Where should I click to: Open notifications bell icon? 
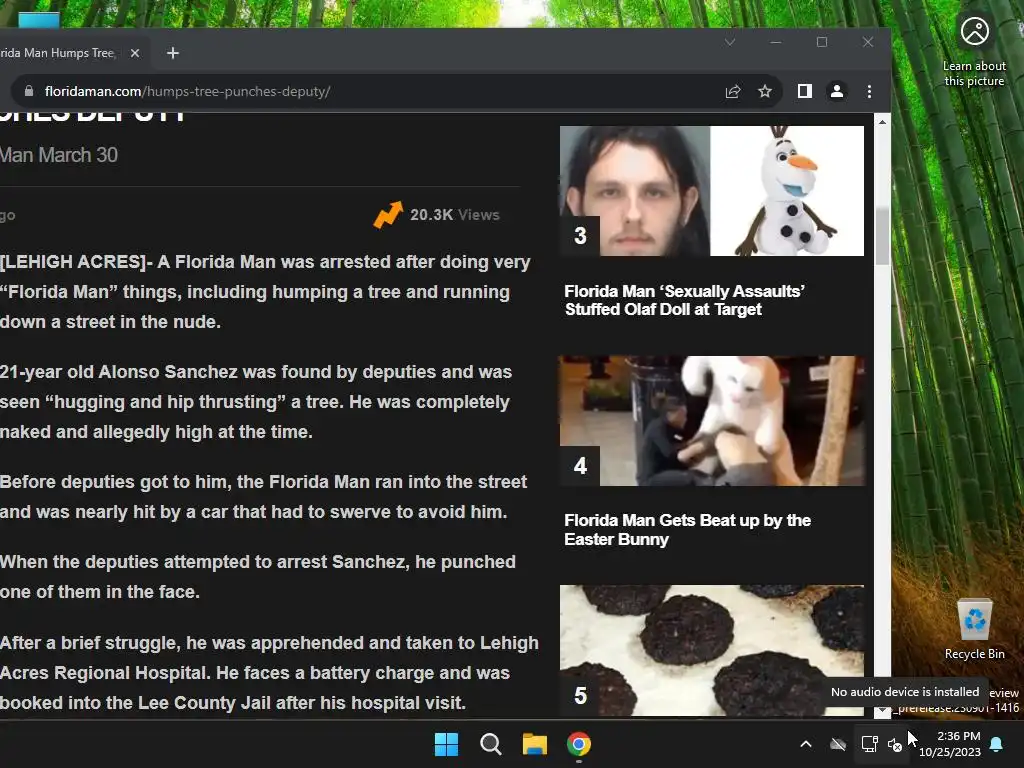pos(997,744)
